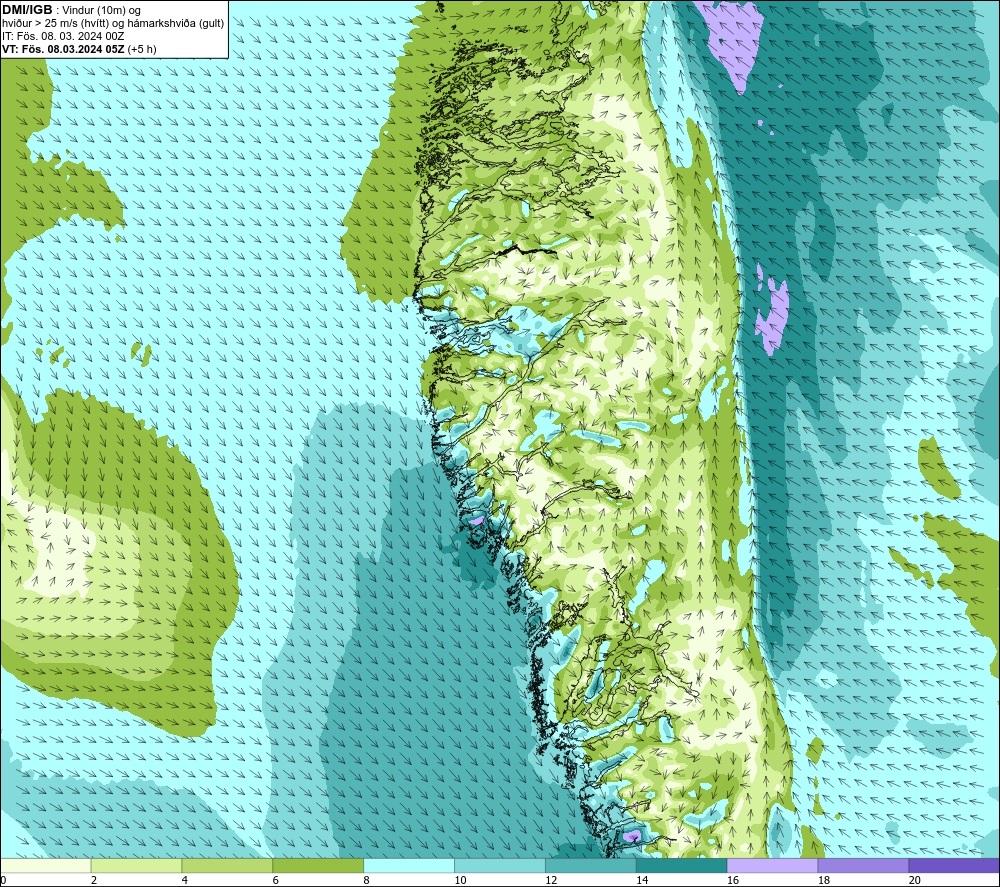Click the scale value 10
The width and height of the screenshot is (1000, 887).
pyautogui.click(x=460, y=880)
